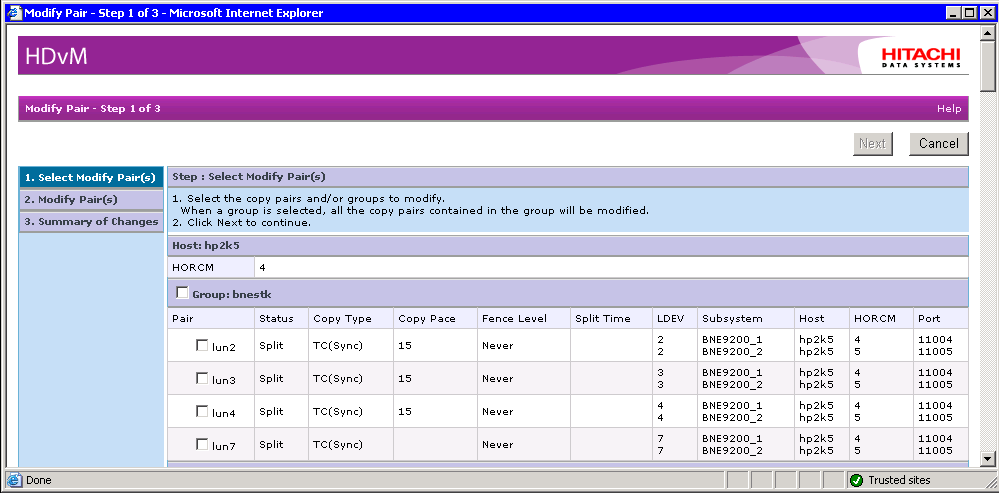Click the Next button
The height and width of the screenshot is (493, 999).
[872, 144]
